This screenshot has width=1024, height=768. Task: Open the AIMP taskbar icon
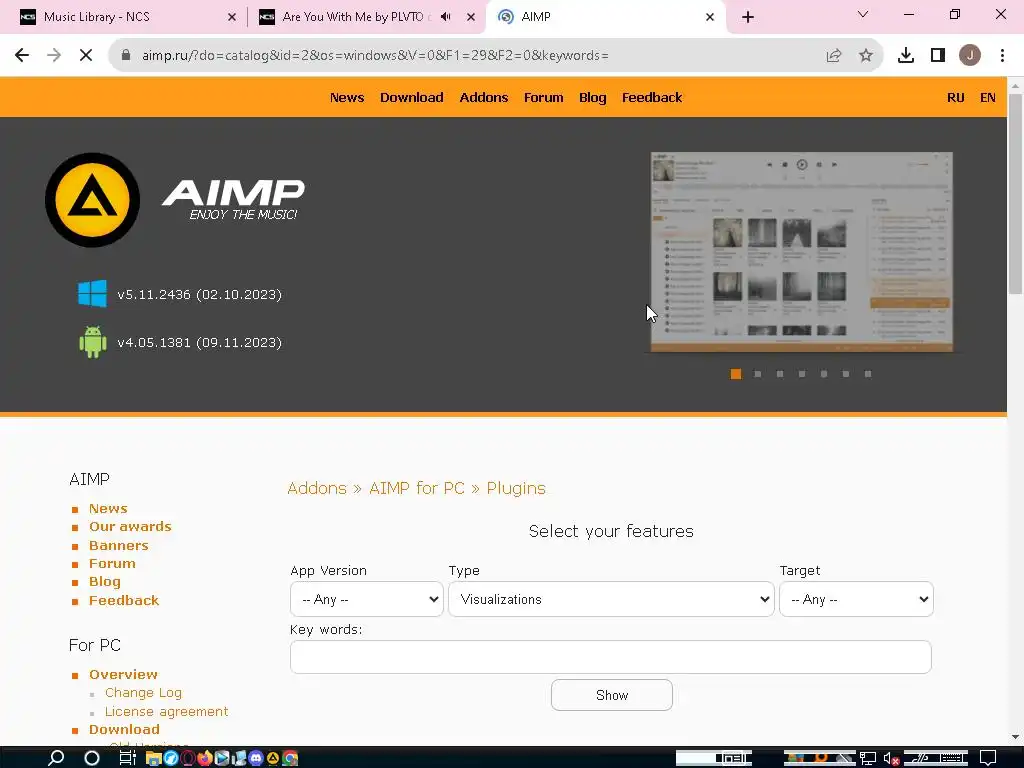click(x=273, y=758)
